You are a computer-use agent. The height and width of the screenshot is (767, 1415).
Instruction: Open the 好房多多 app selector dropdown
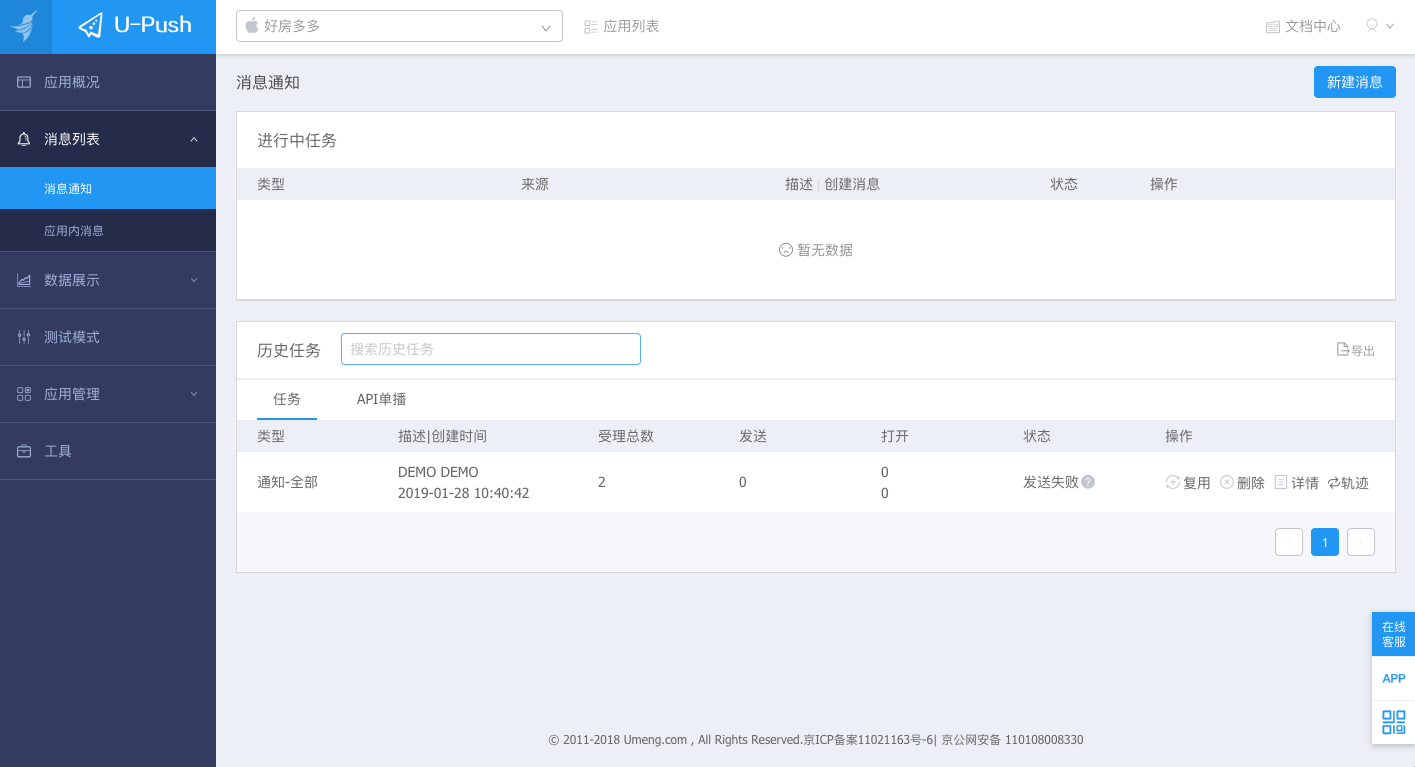click(399, 26)
